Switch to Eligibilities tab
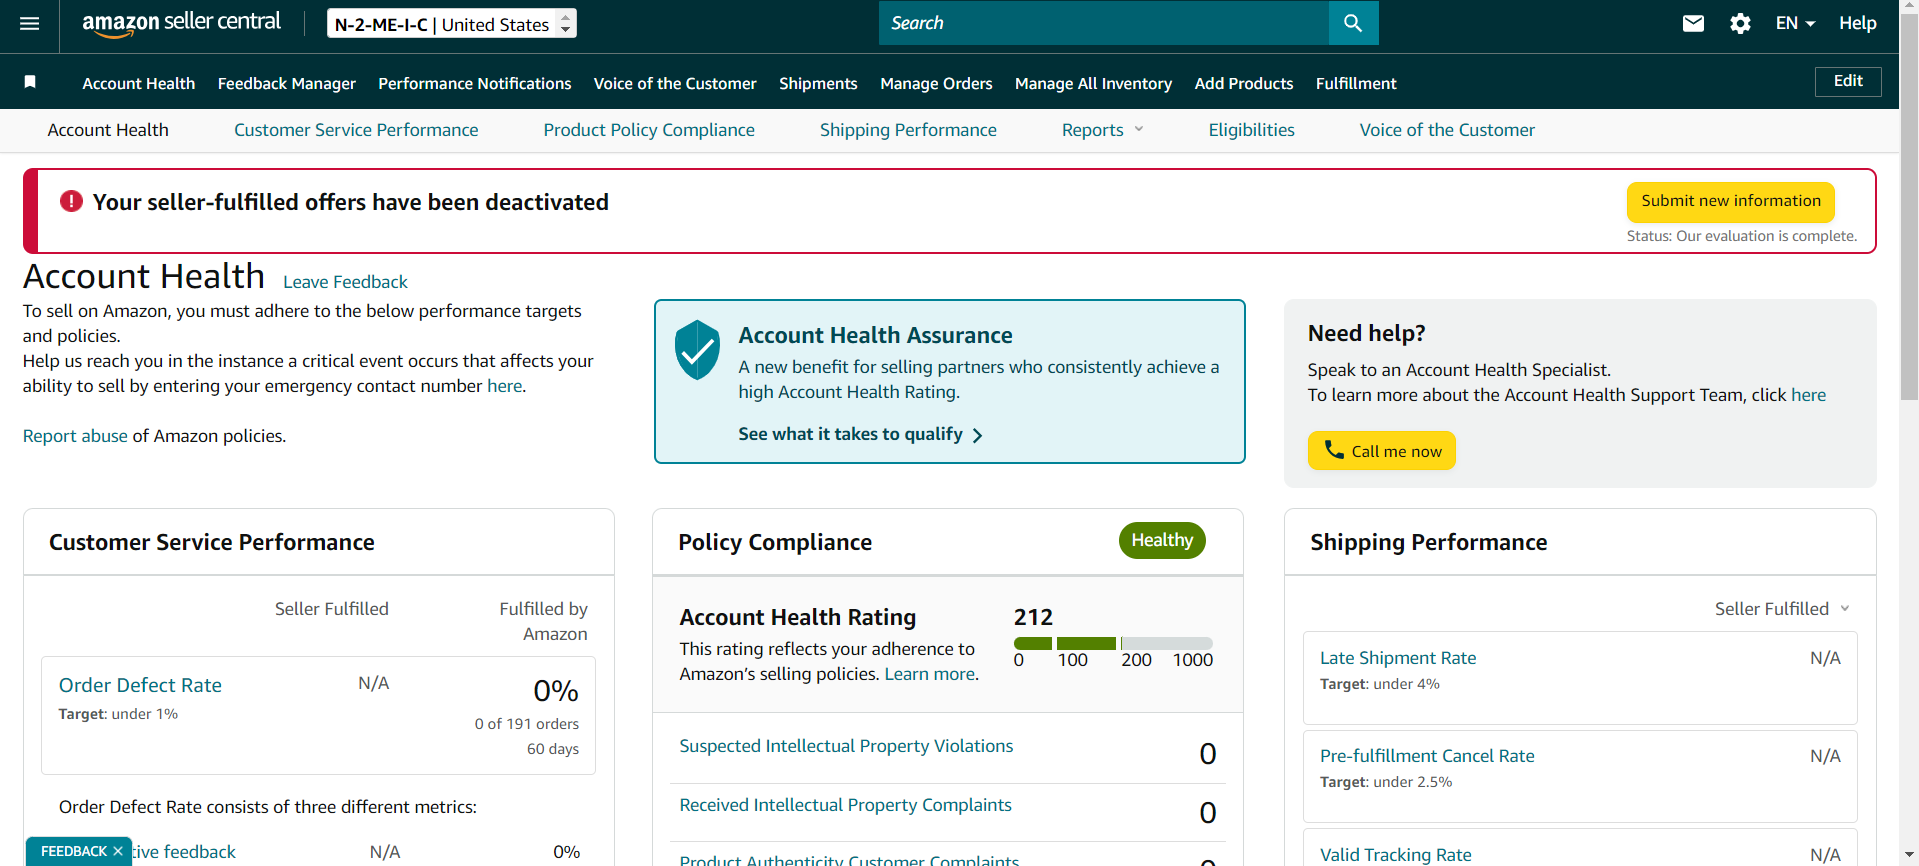The width and height of the screenshot is (1919, 866). pyautogui.click(x=1251, y=130)
